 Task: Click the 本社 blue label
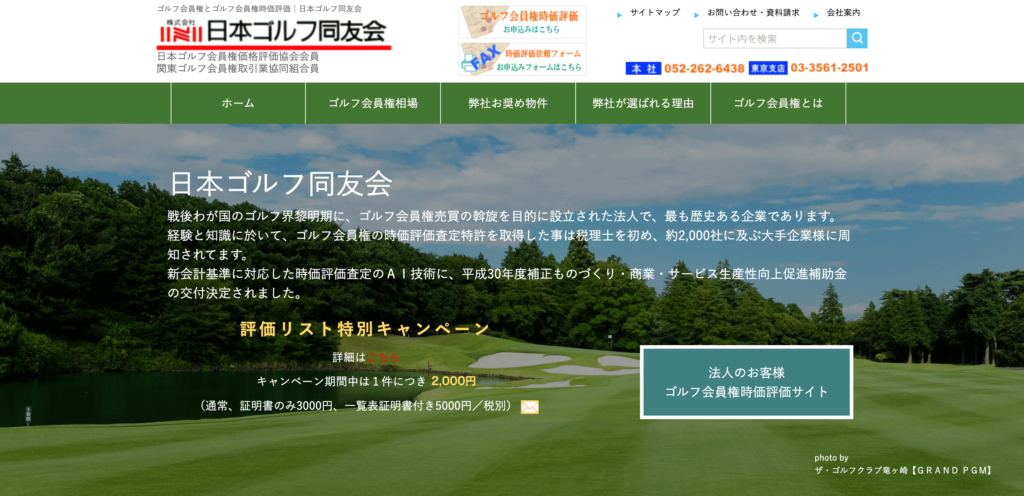(x=644, y=69)
